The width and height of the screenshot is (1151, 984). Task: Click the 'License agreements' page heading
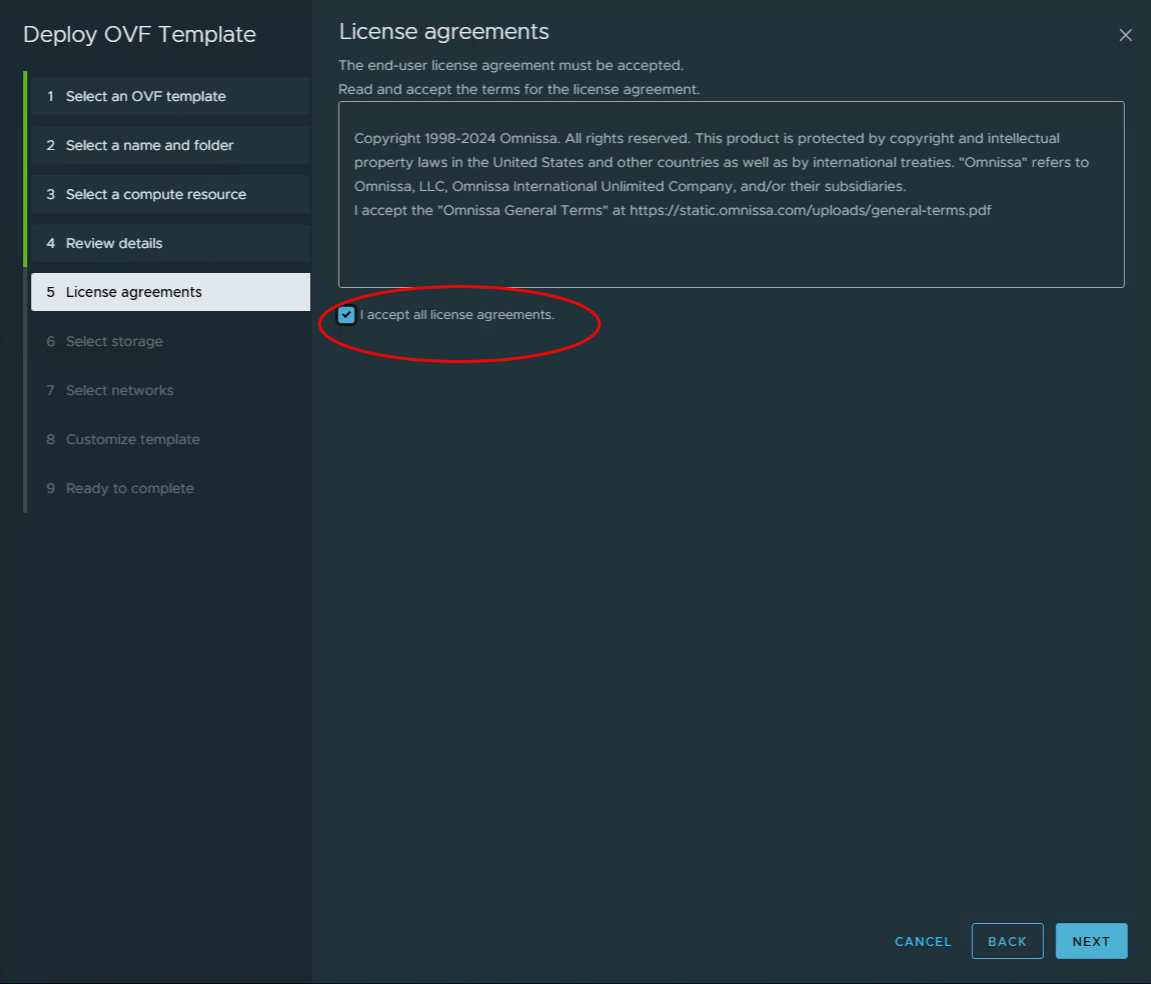[x=444, y=32]
